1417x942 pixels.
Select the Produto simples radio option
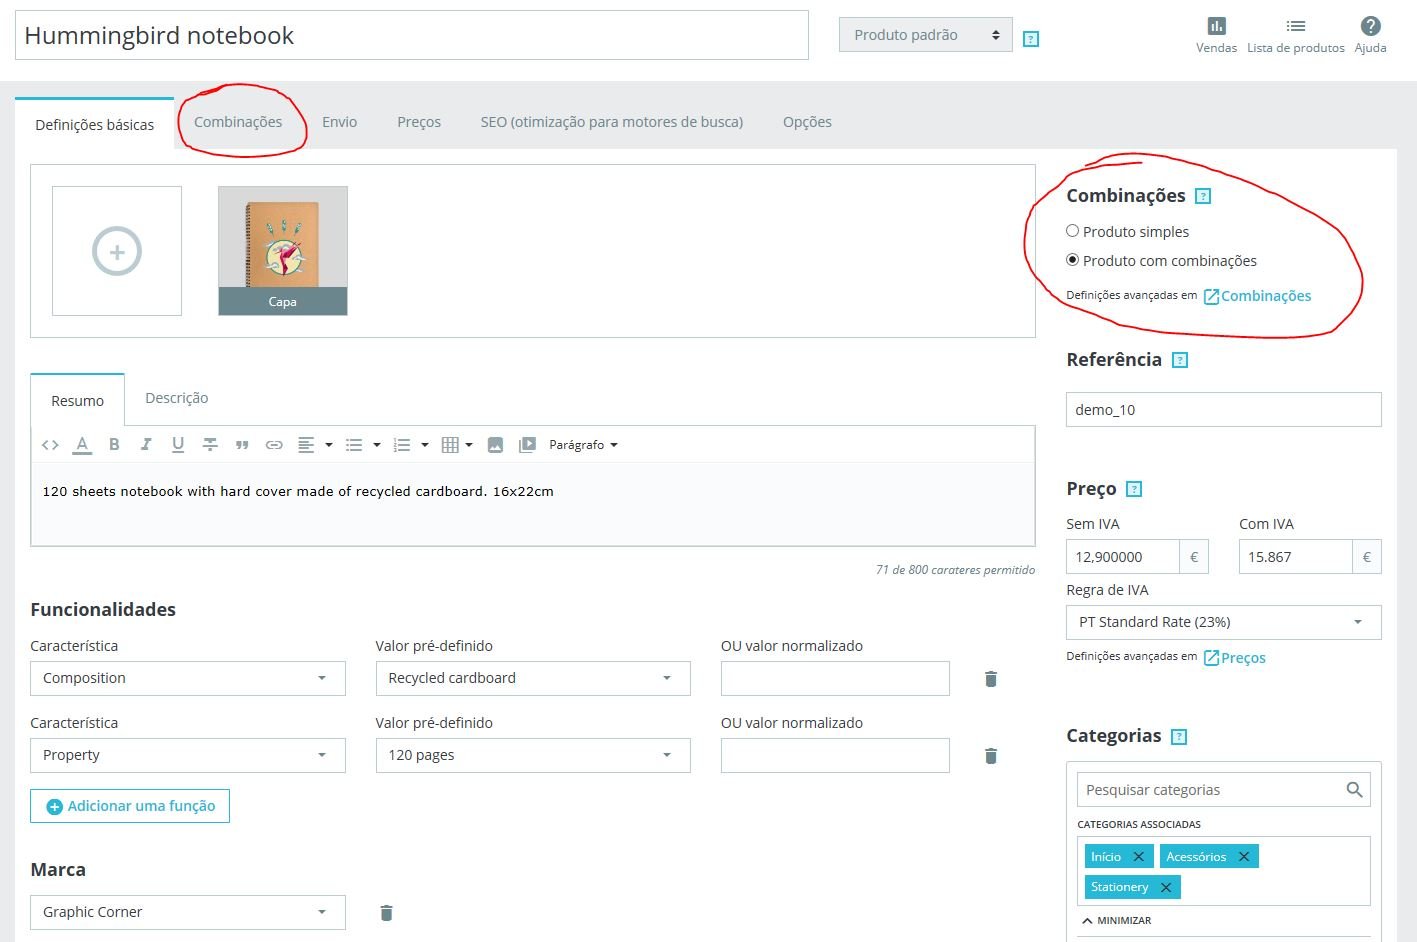pos(1073,231)
